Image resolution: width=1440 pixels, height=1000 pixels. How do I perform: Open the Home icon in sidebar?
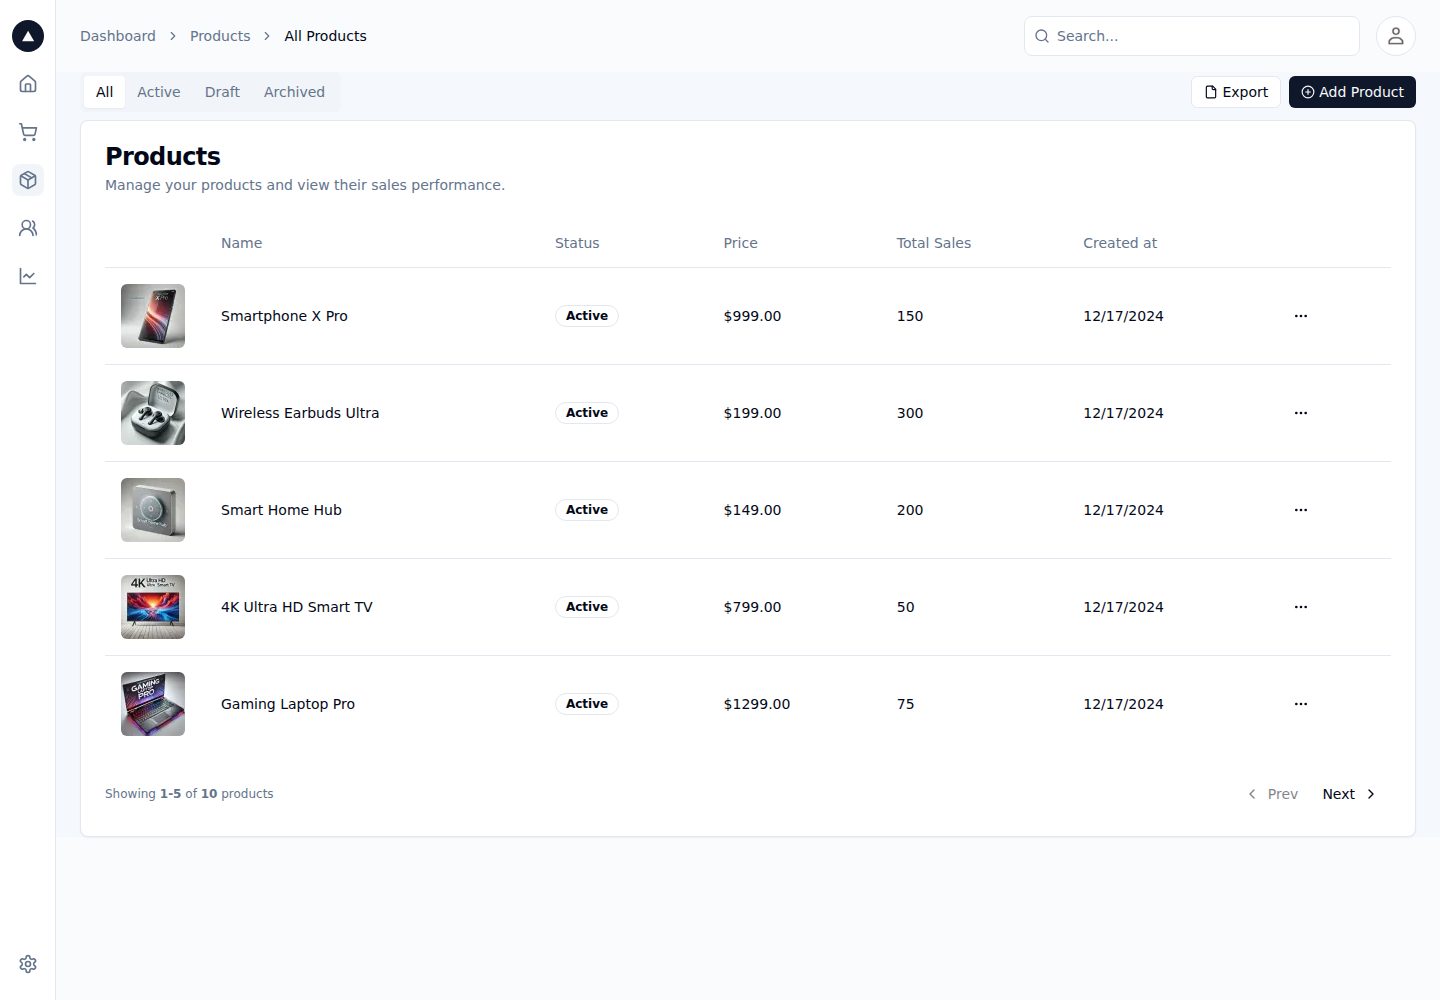28,84
